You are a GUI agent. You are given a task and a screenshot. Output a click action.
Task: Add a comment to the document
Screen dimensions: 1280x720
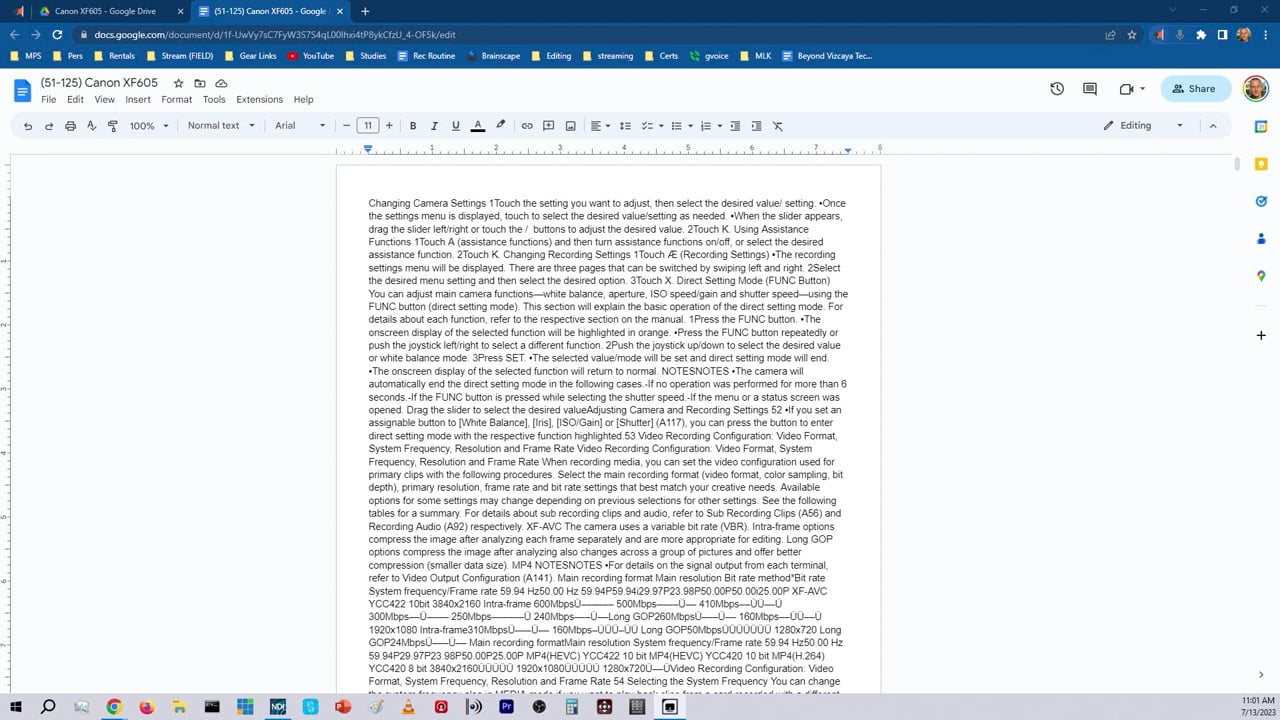click(x=548, y=126)
